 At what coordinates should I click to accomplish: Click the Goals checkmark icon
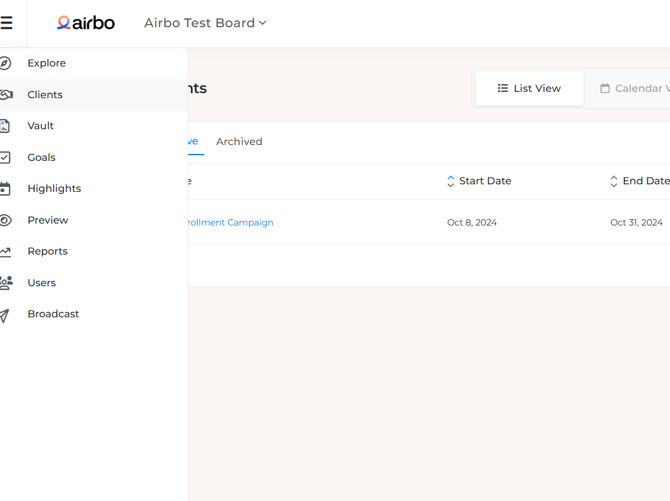[x=5, y=157]
